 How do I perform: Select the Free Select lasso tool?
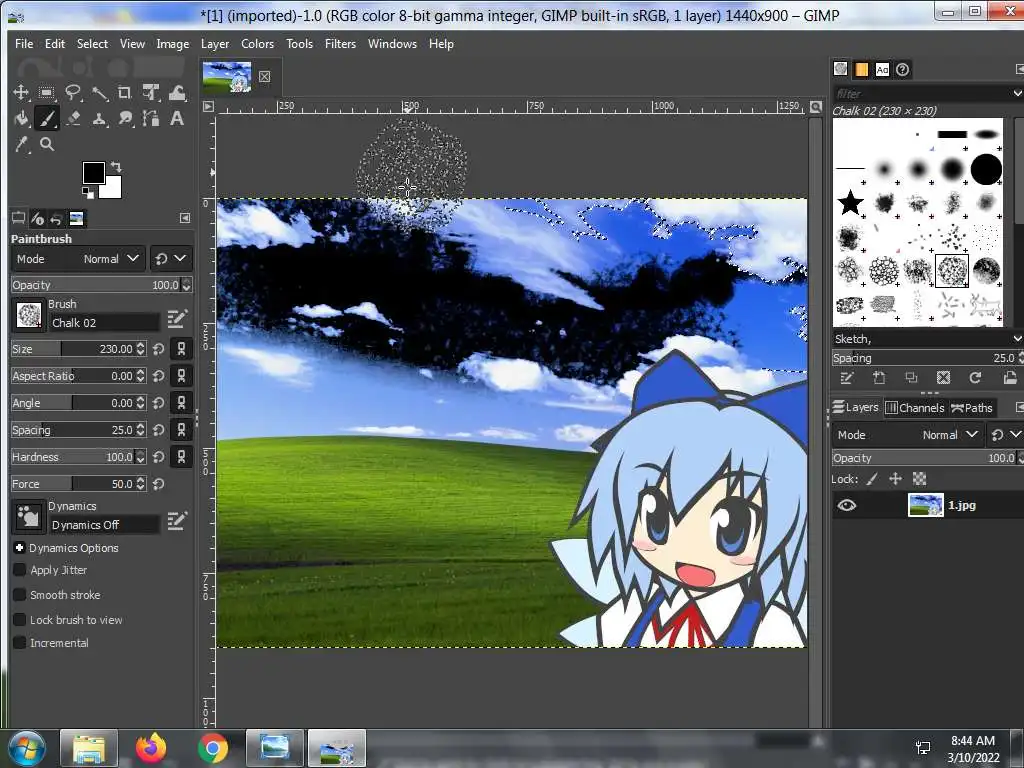tap(72, 93)
